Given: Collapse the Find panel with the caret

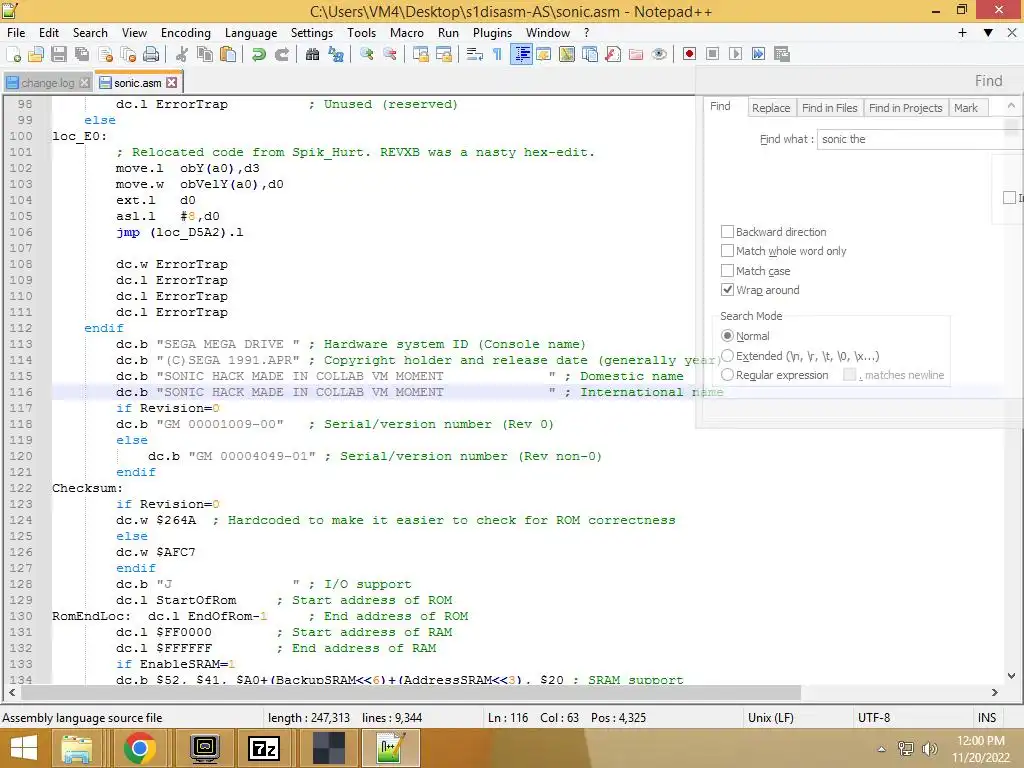Looking at the screenshot, I should (x=1011, y=105).
